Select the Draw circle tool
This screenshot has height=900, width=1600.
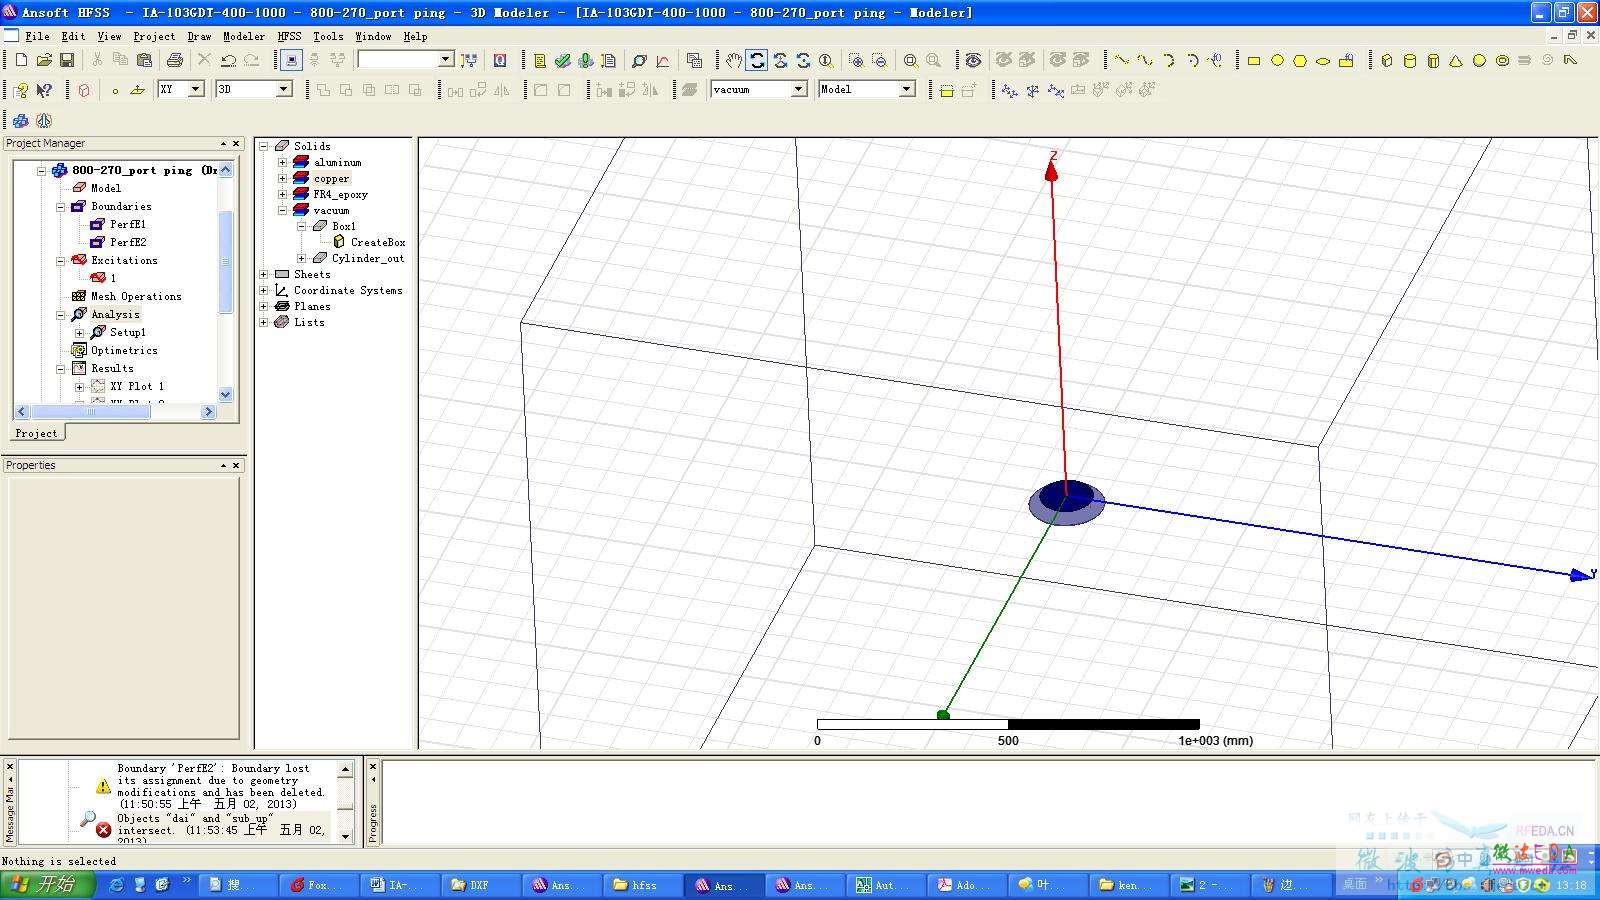[1277, 60]
